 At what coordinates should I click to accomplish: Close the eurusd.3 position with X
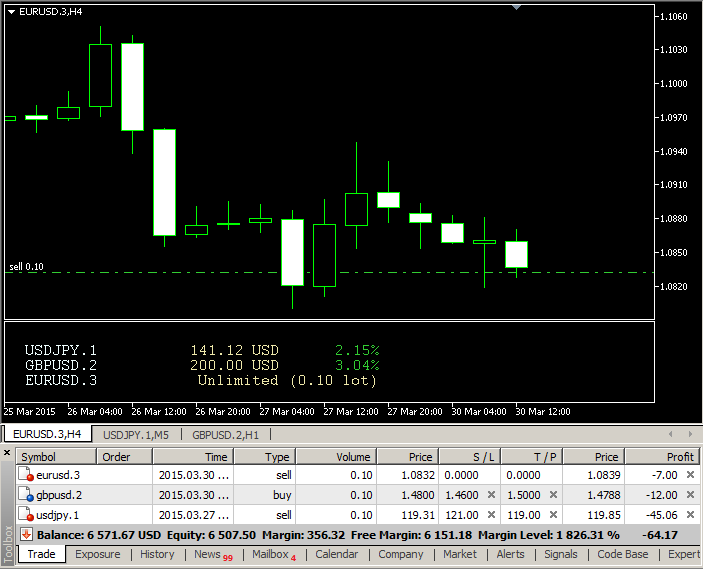point(689,475)
